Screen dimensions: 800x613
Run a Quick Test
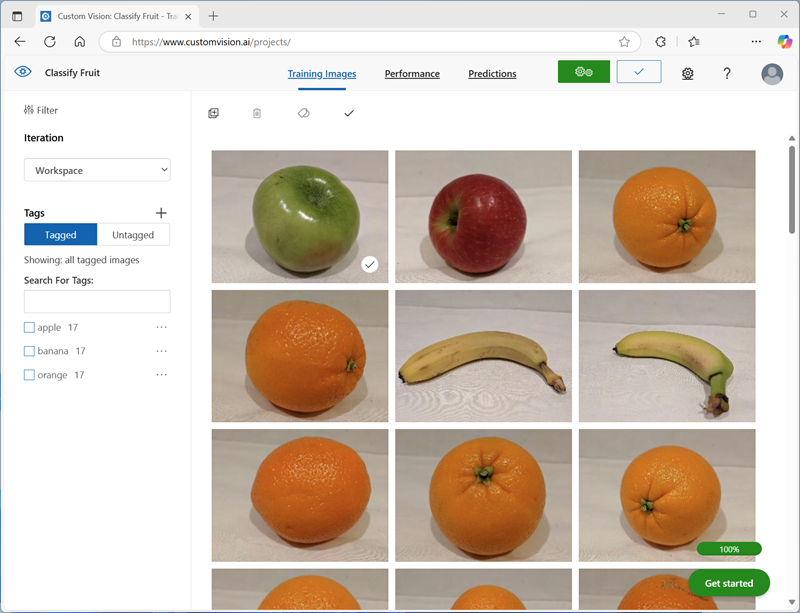638,72
